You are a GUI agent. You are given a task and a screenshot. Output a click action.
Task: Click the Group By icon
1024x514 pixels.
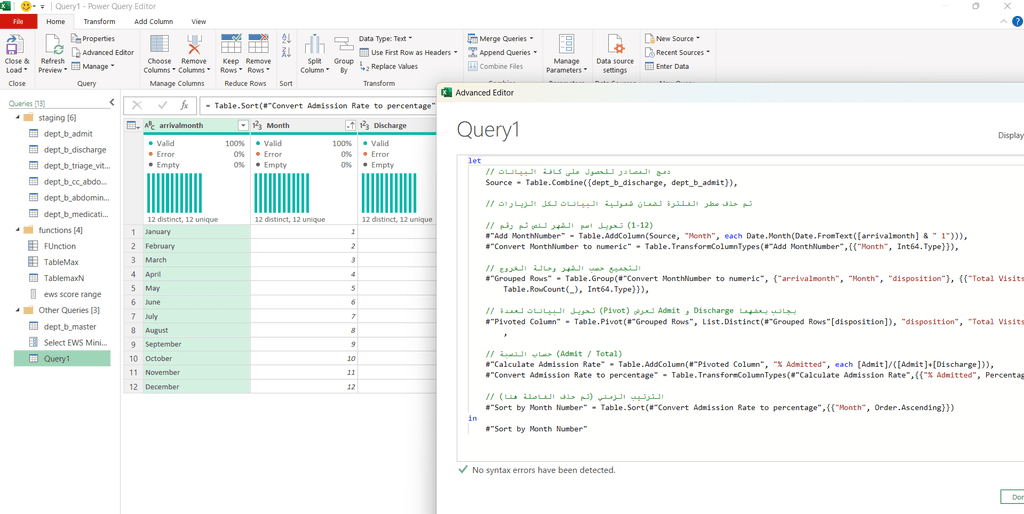[x=344, y=45]
